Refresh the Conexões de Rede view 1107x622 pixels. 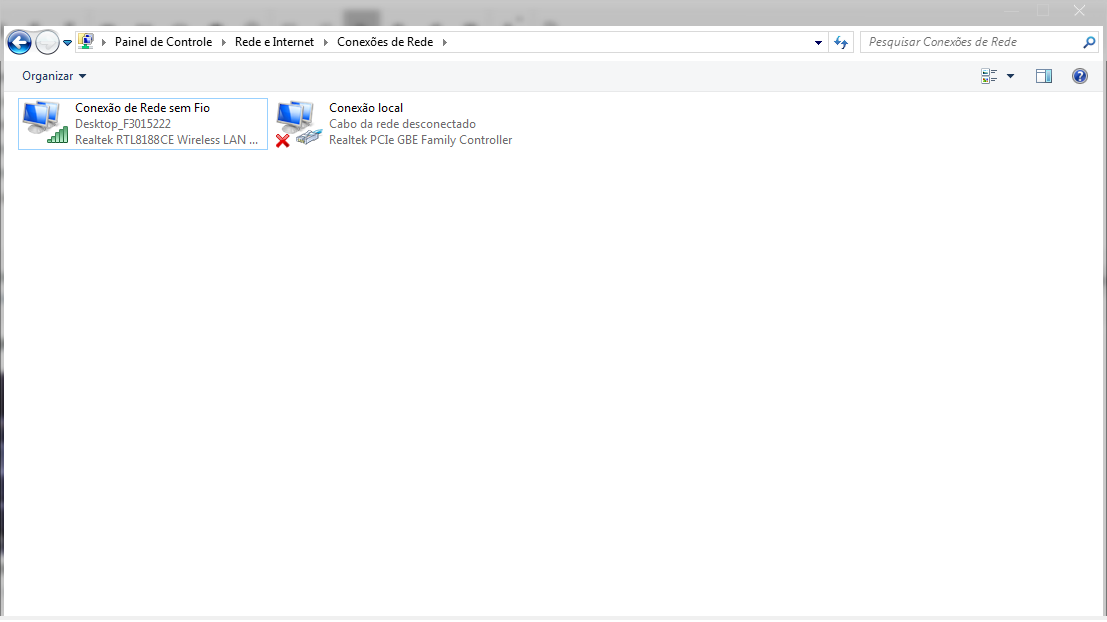pyautogui.click(x=841, y=42)
